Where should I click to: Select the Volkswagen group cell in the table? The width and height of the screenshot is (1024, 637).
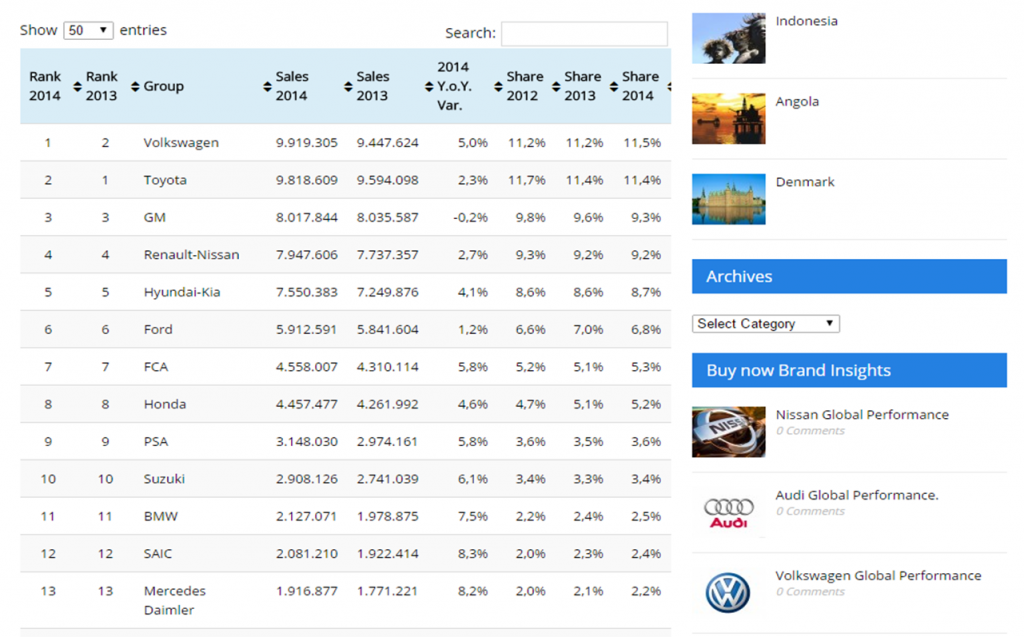[181, 142]
